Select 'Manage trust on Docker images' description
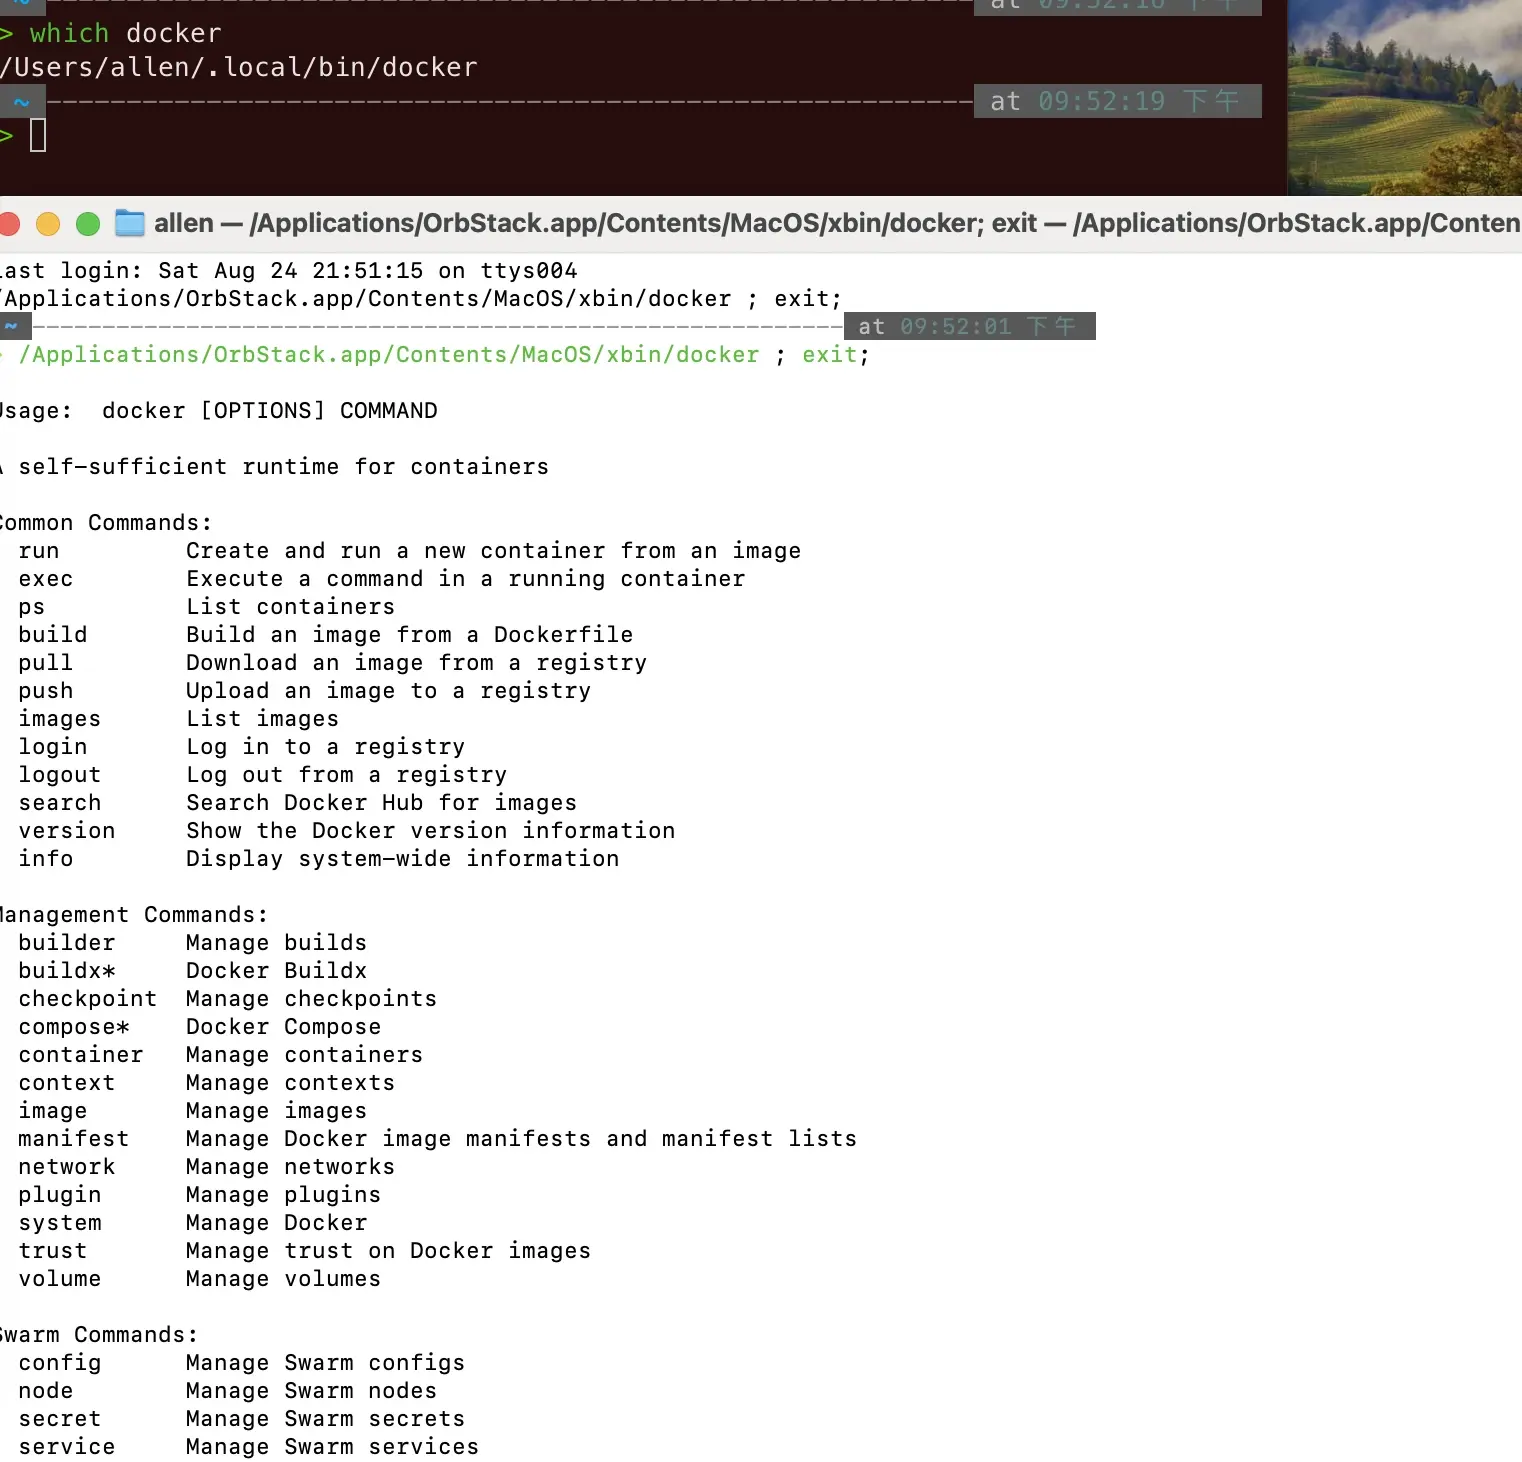 coord(389,1251)
